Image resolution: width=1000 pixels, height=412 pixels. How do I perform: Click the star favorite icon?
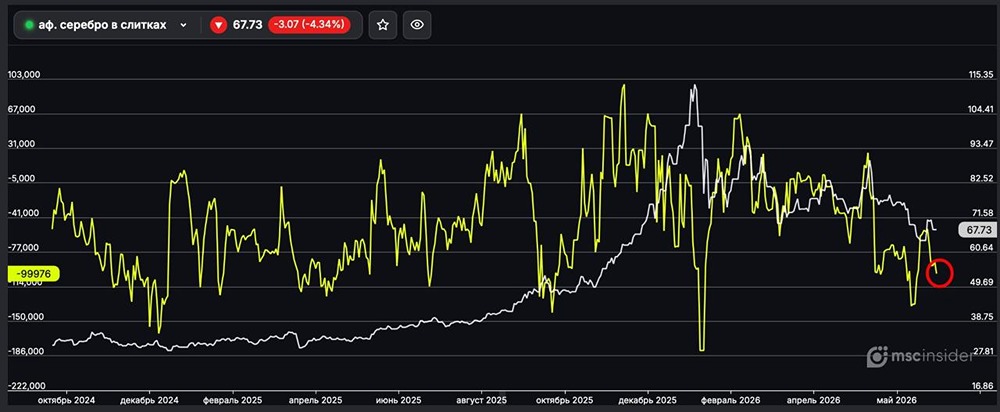383,25
